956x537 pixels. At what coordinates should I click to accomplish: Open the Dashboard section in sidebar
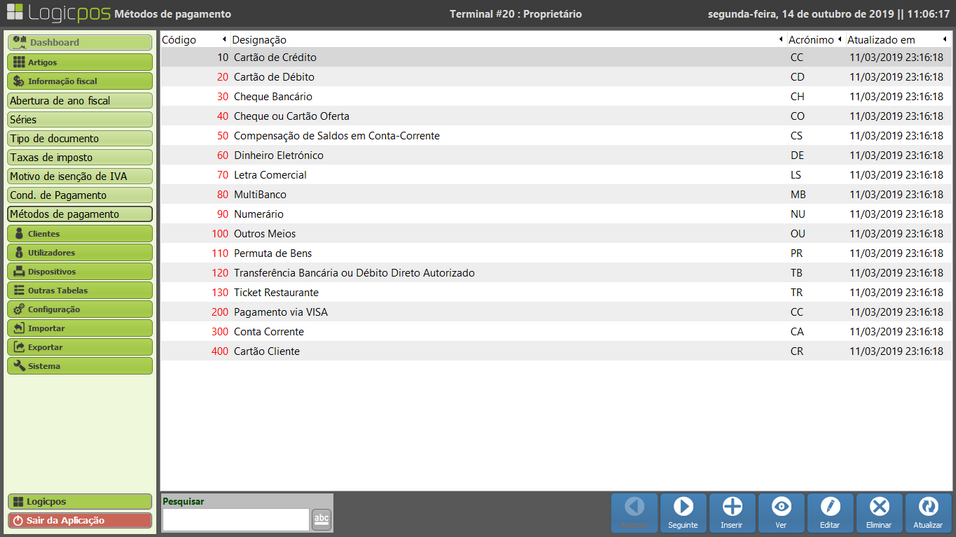click(x=80, y=43)
